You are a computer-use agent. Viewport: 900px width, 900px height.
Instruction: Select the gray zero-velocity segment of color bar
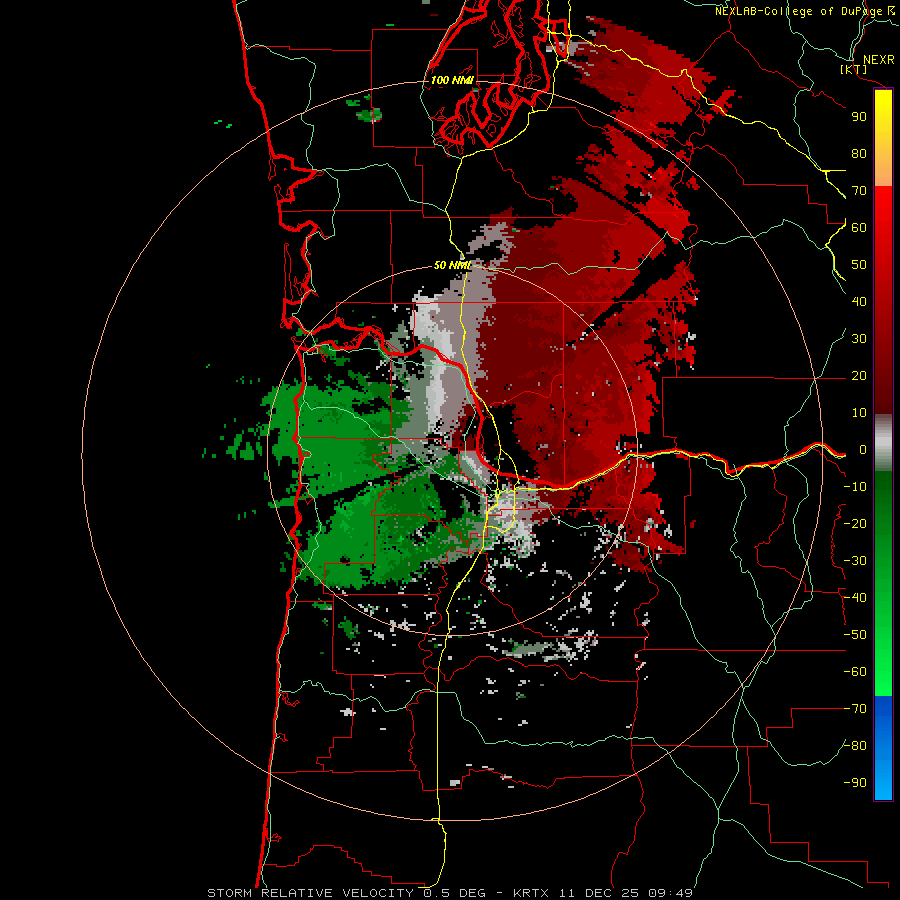(x=883, y=443)
